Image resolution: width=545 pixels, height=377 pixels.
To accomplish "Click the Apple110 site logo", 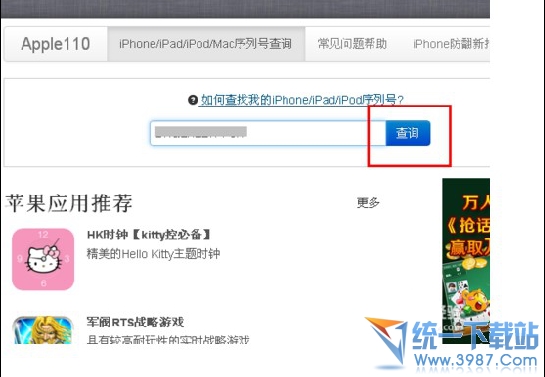I will [x=56, y=44].
